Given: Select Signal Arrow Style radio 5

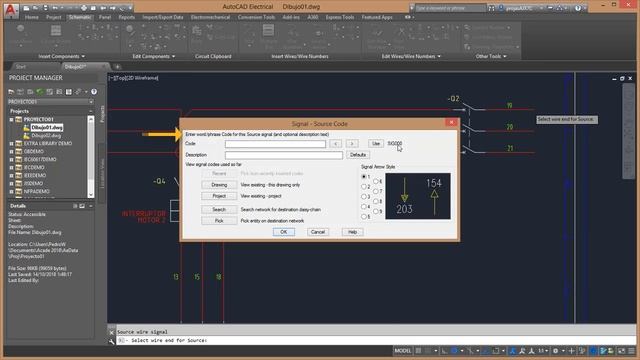Looking at the screenshot, I should 364,217.
